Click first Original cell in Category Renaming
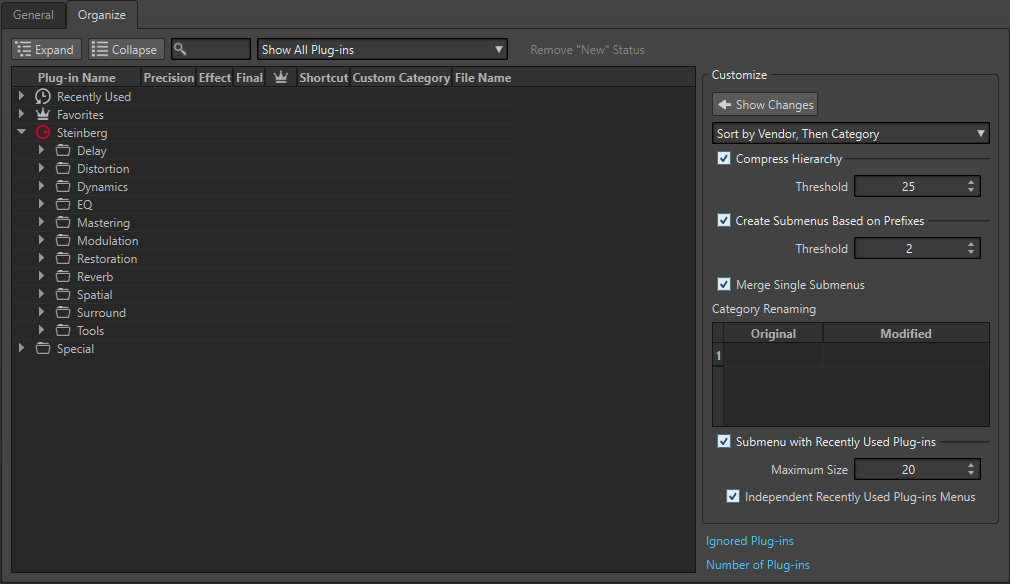The image size is (1010, 584). (x=773, y=355)
